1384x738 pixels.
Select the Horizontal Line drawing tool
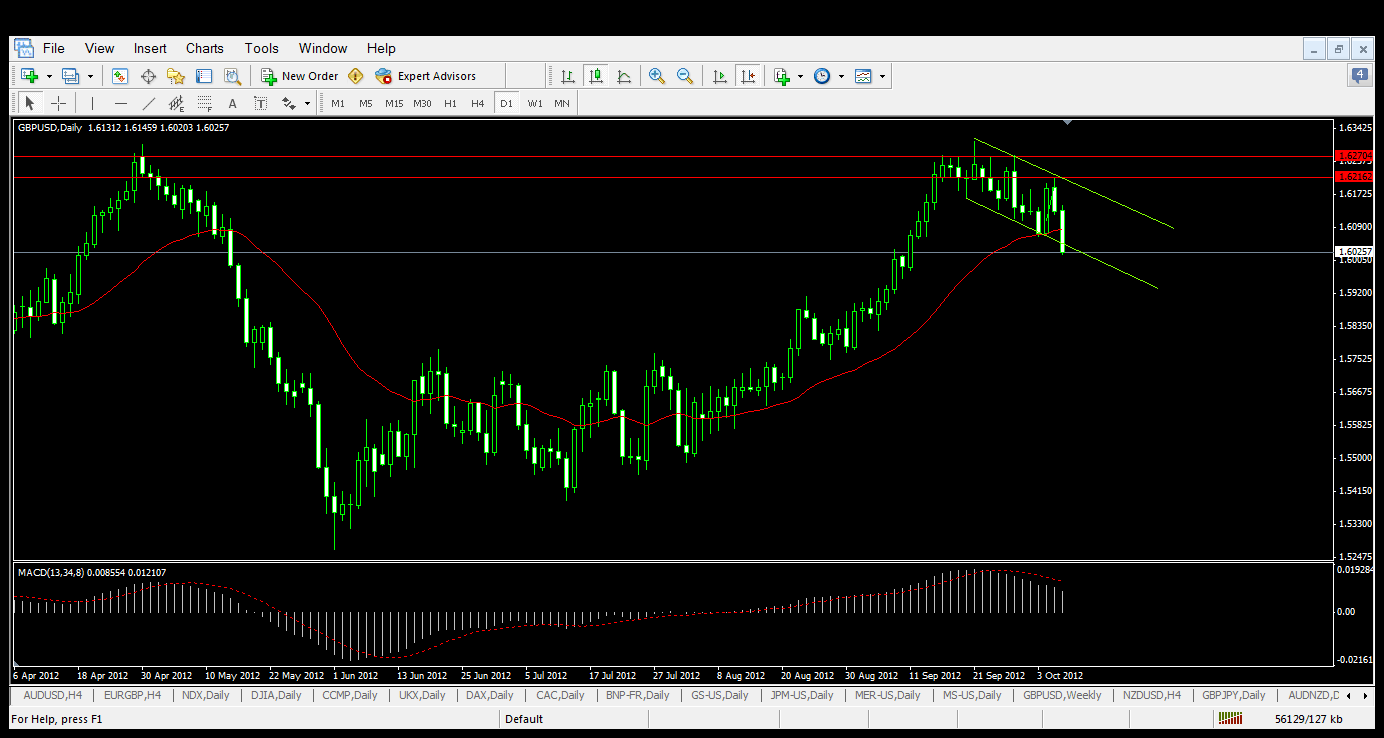121,103
